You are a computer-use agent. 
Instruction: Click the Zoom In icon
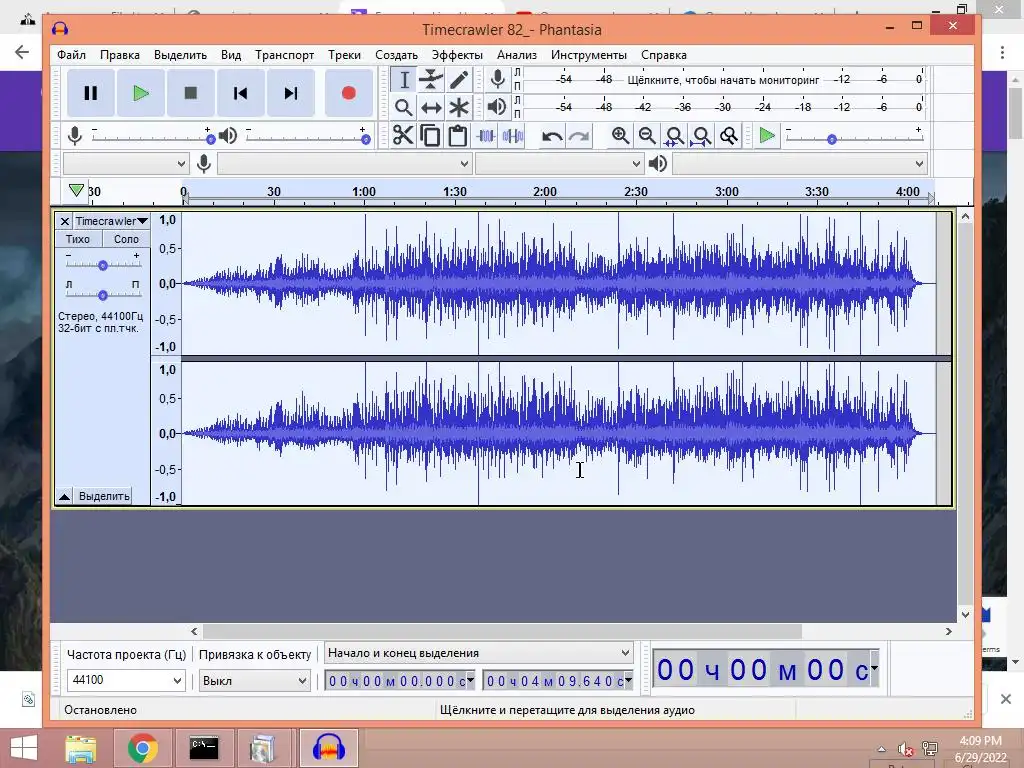[620, 136]
